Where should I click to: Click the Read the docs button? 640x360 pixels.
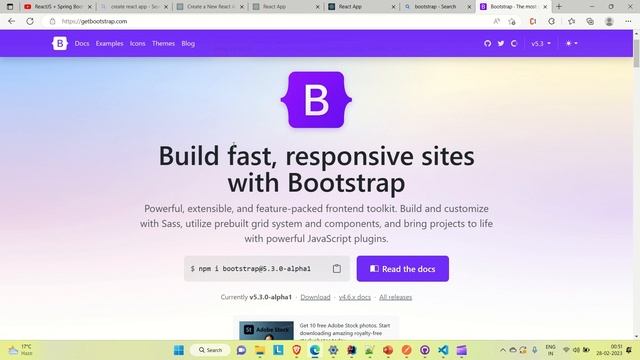coord(402,269)
